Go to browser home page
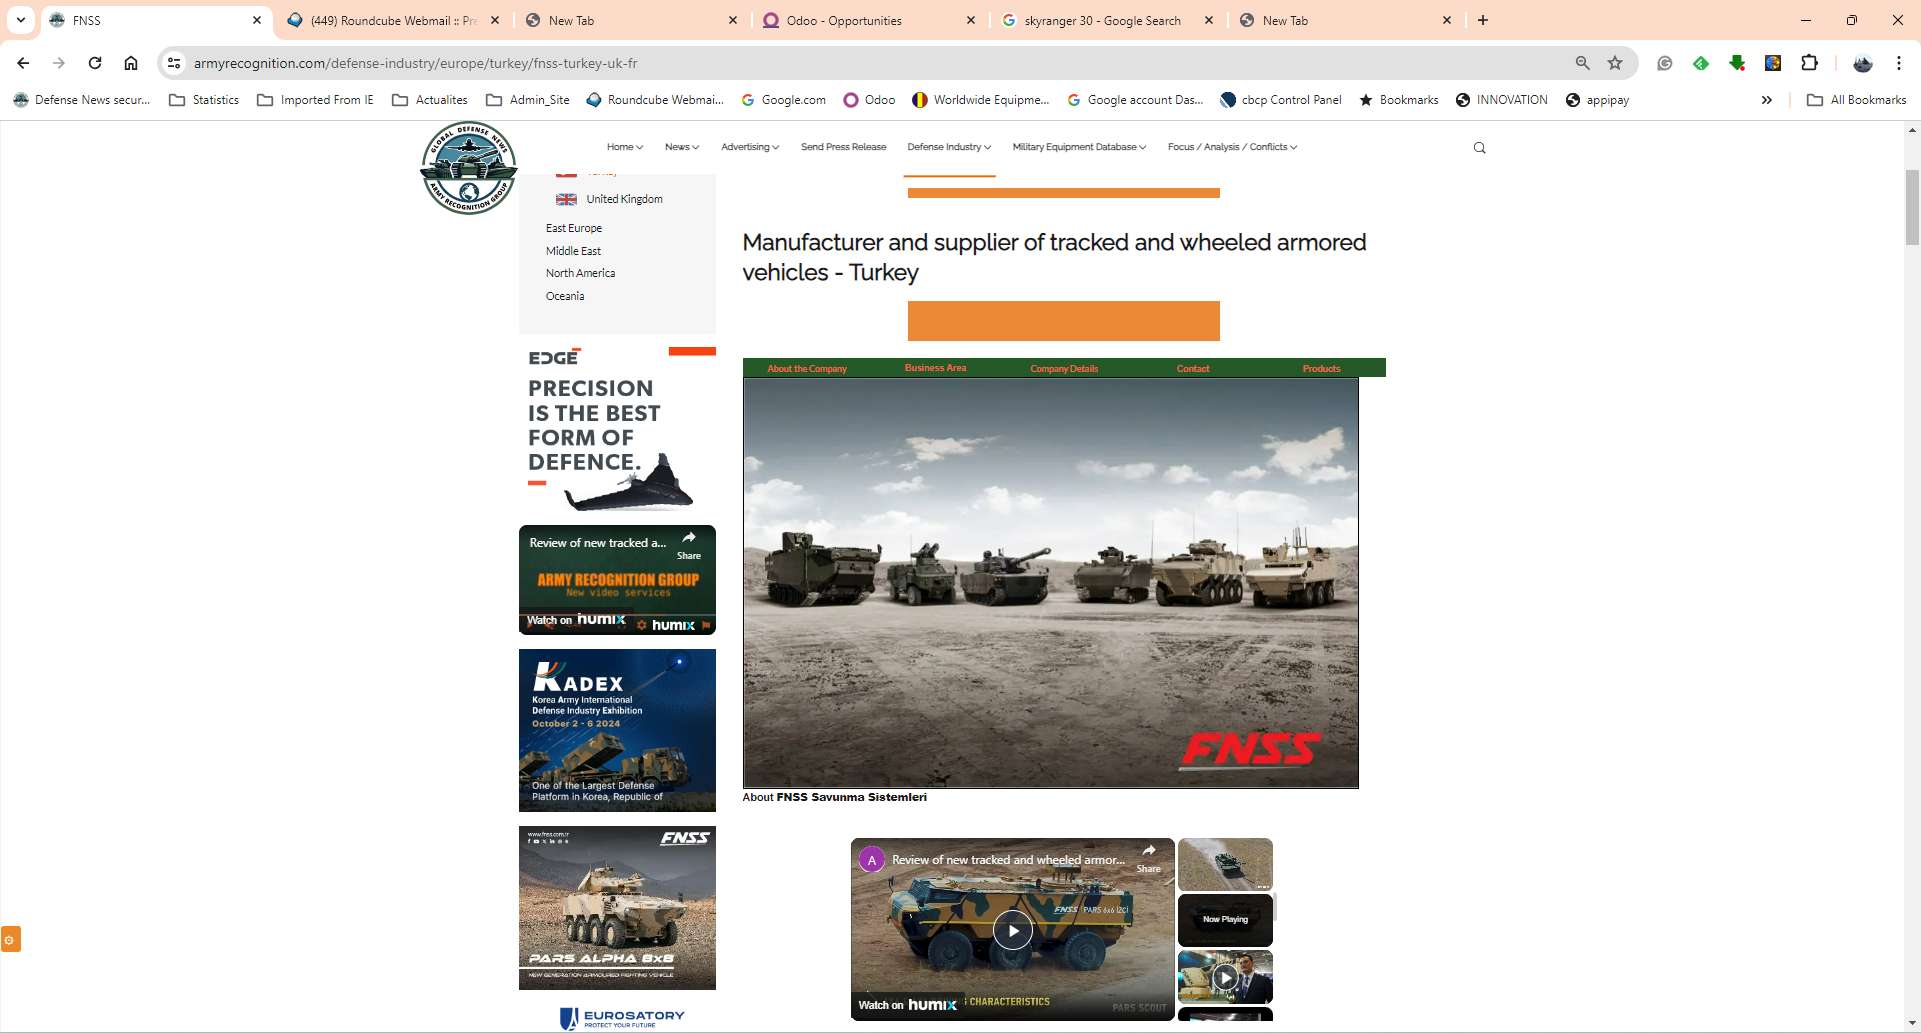This screenshot has width=1921, height=1033. [x=131, y=63]
